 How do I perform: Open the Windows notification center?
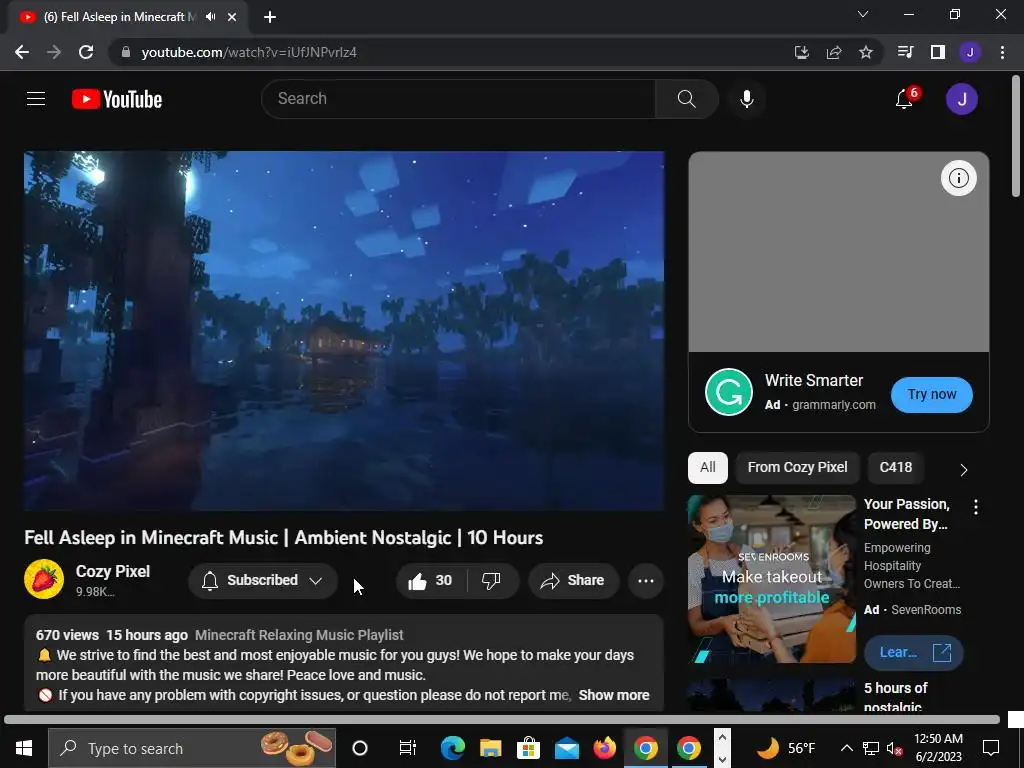pyautogui.click(x=991, y=748)
